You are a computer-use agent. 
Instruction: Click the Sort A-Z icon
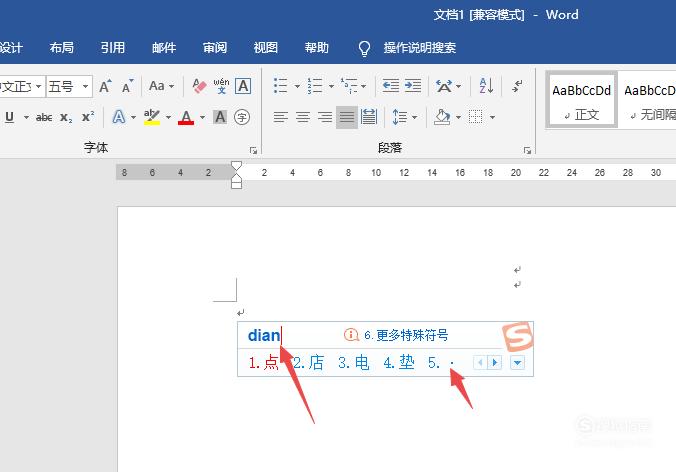(x=486, y=86)
